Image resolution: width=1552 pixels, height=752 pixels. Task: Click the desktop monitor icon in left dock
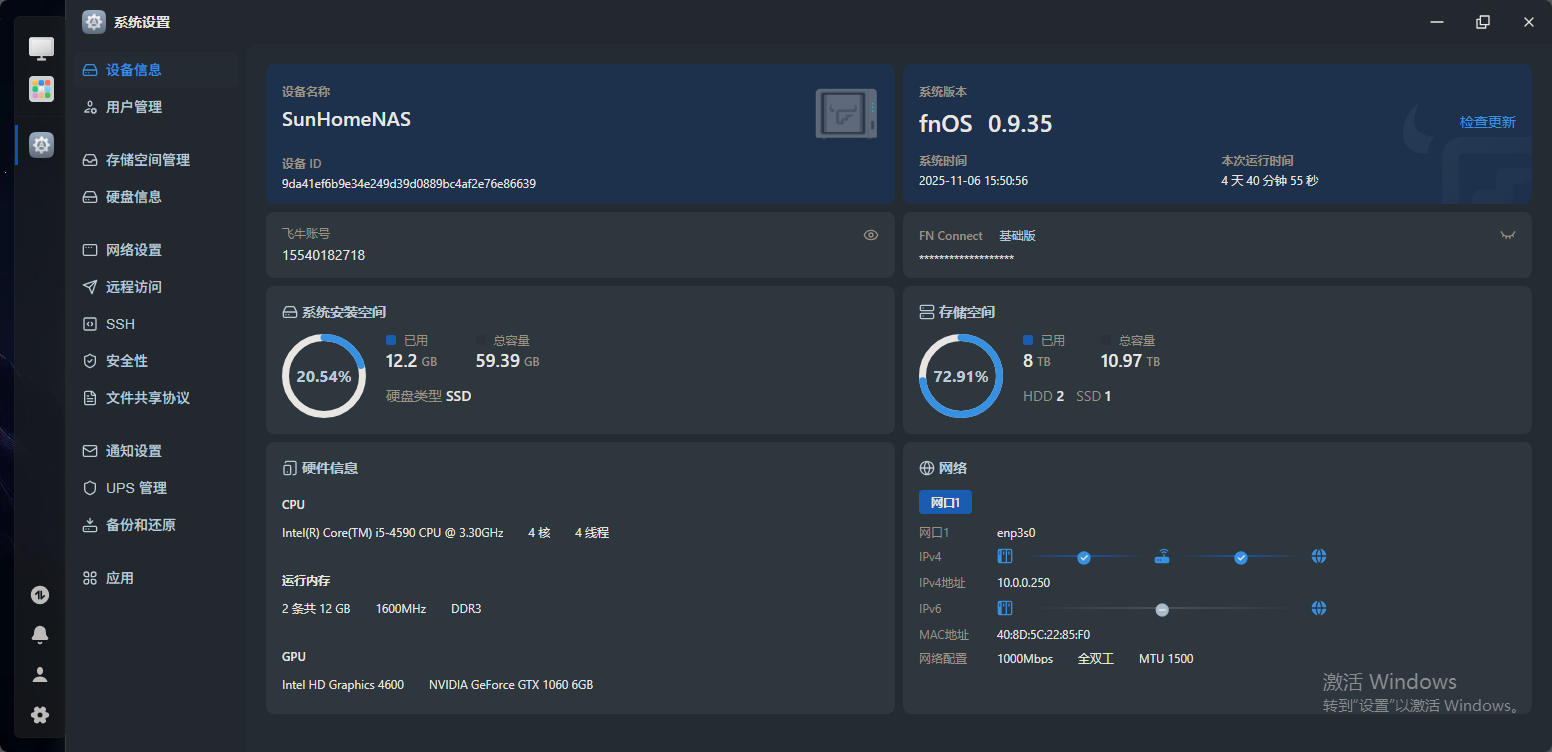tap(41, 48)
